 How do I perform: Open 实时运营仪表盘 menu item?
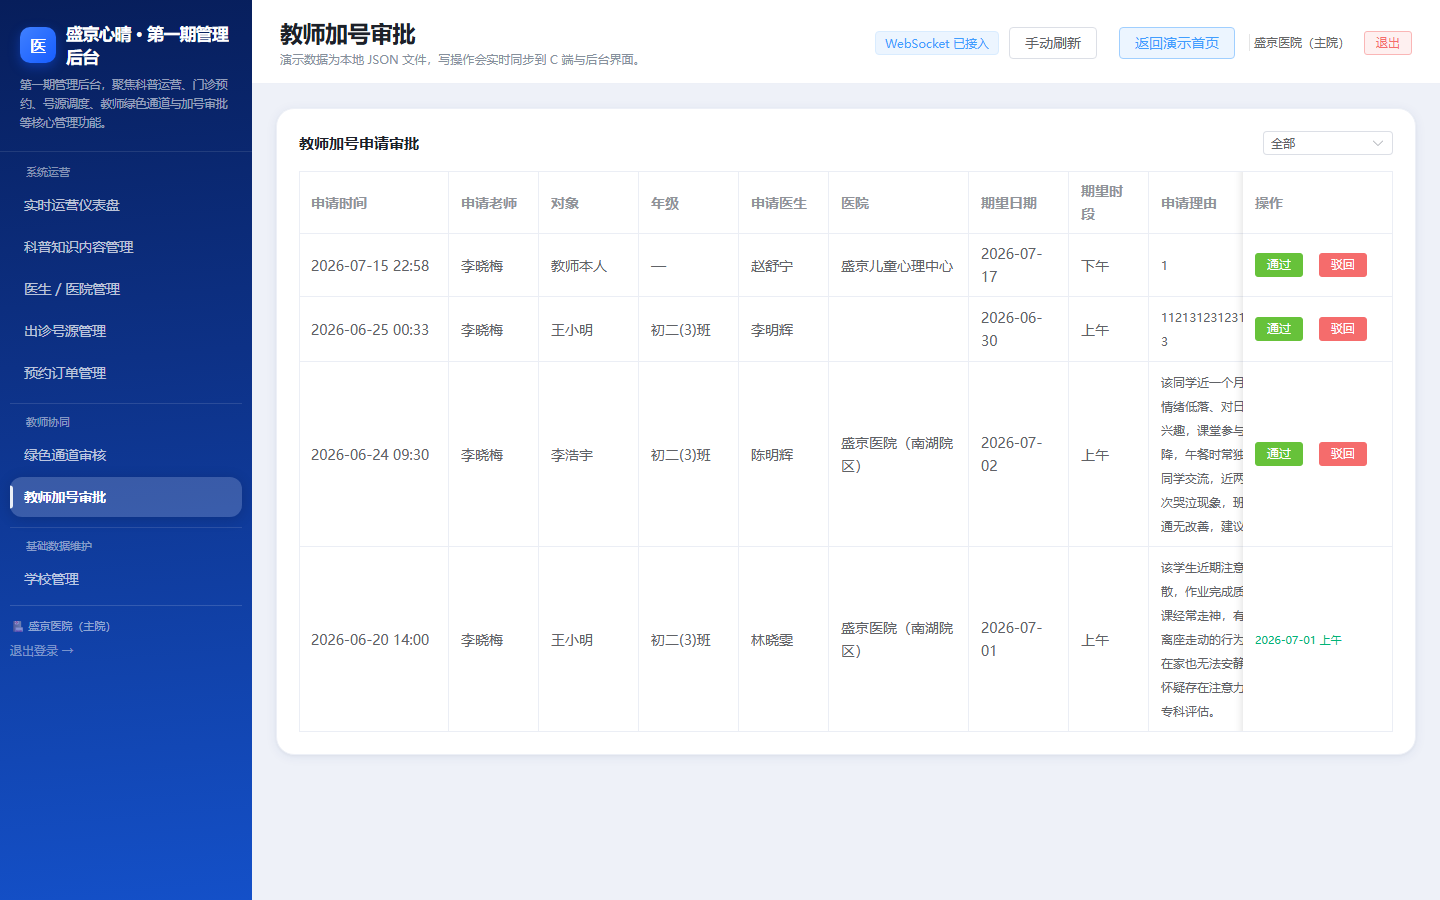pos(126,205)
